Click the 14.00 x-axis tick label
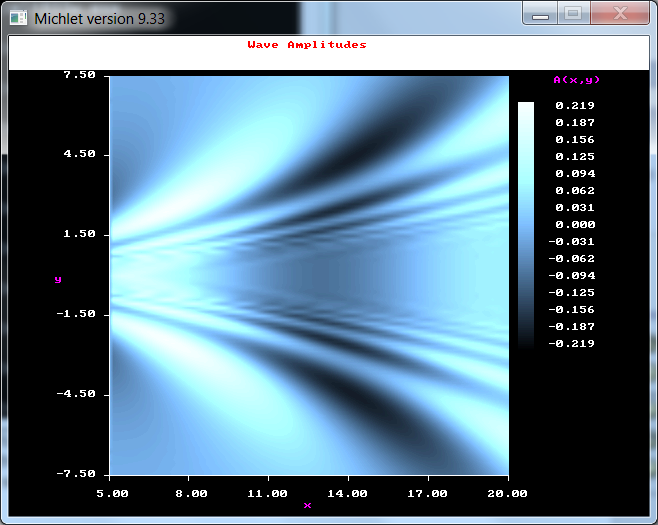 (349, 493)
